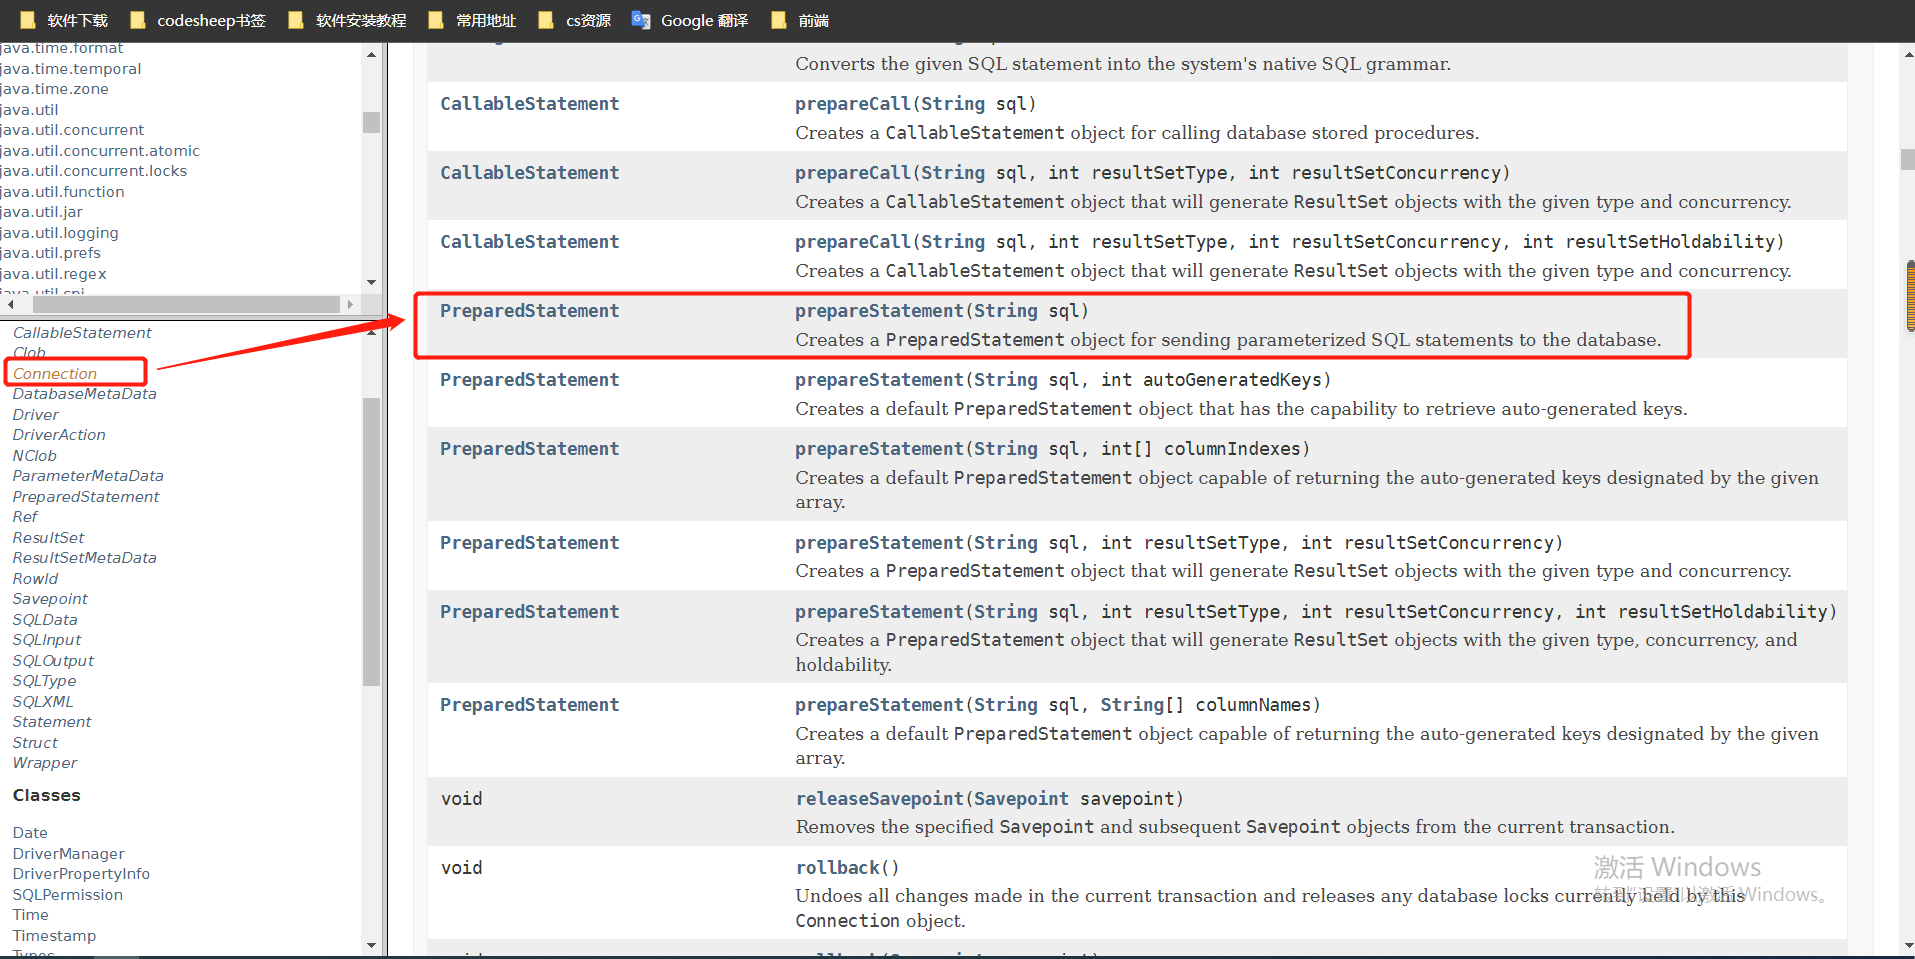Open the SQLPermission class
The width and height of the screenshot is (1915, 959).
(x=67, y=895)
